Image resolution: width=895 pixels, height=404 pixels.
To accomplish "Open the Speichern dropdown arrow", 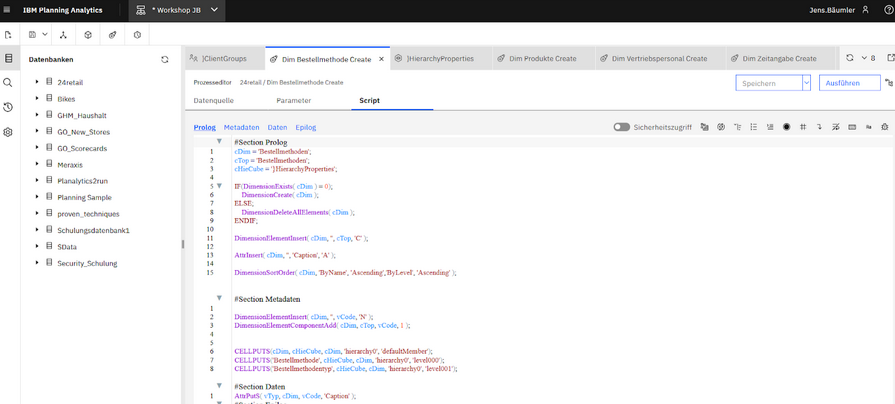I will click(806, 83).
